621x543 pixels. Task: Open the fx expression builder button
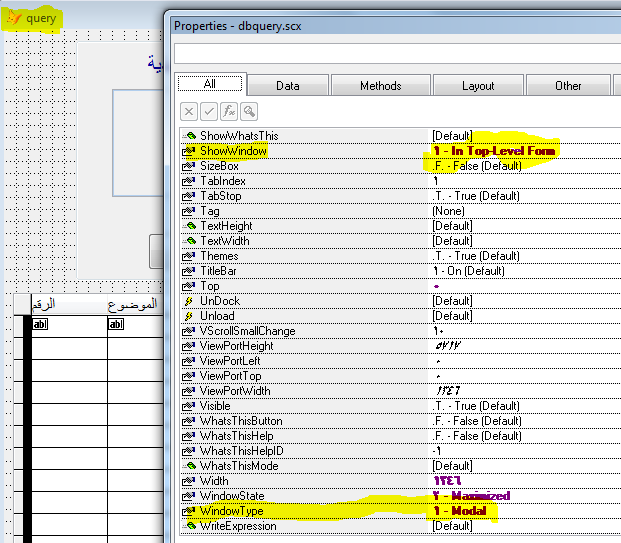229,112
